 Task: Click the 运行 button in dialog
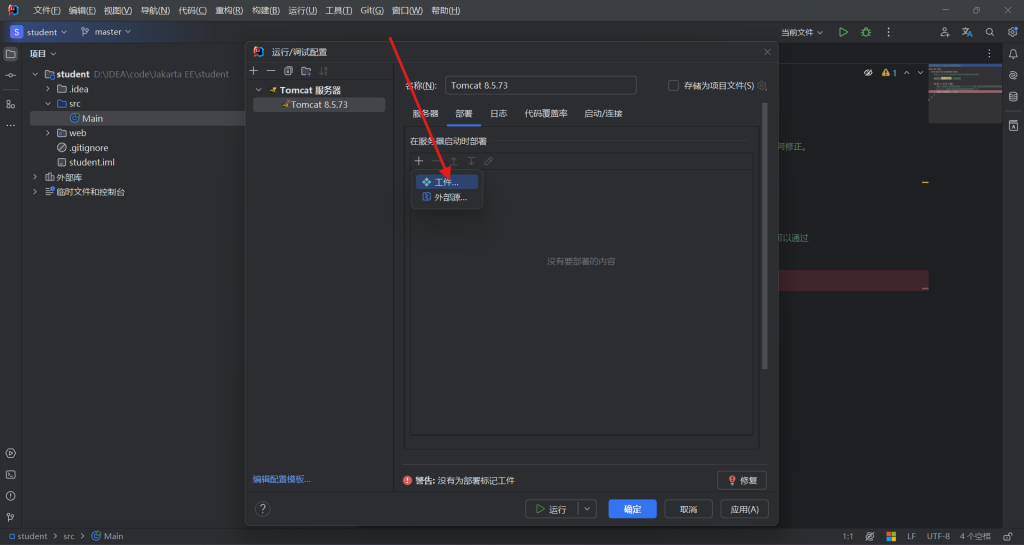551,509
